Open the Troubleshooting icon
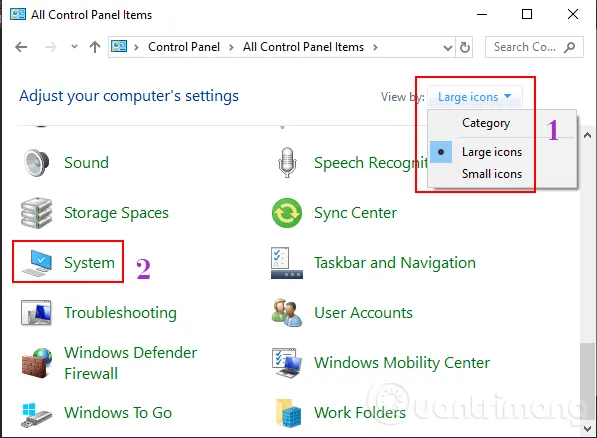The image size is (597, 438). (37, 313)
